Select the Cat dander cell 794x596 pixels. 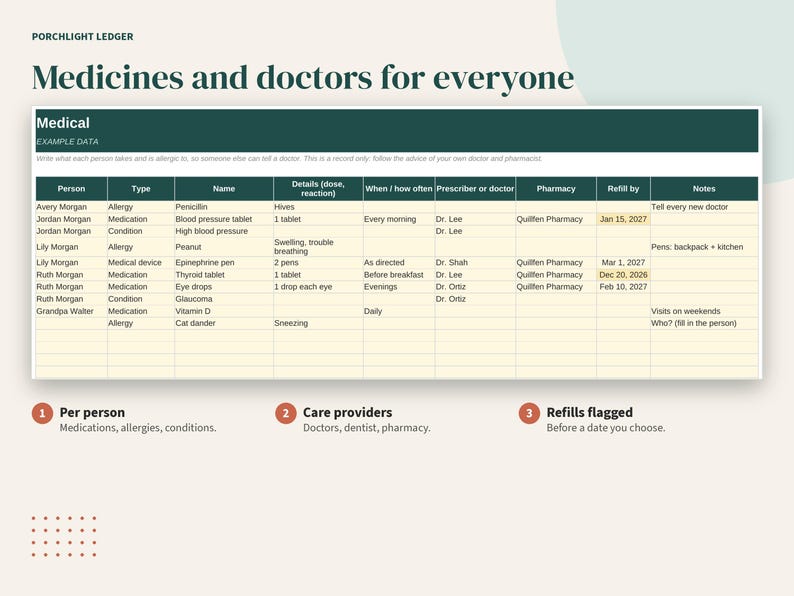tap(224, 323)
